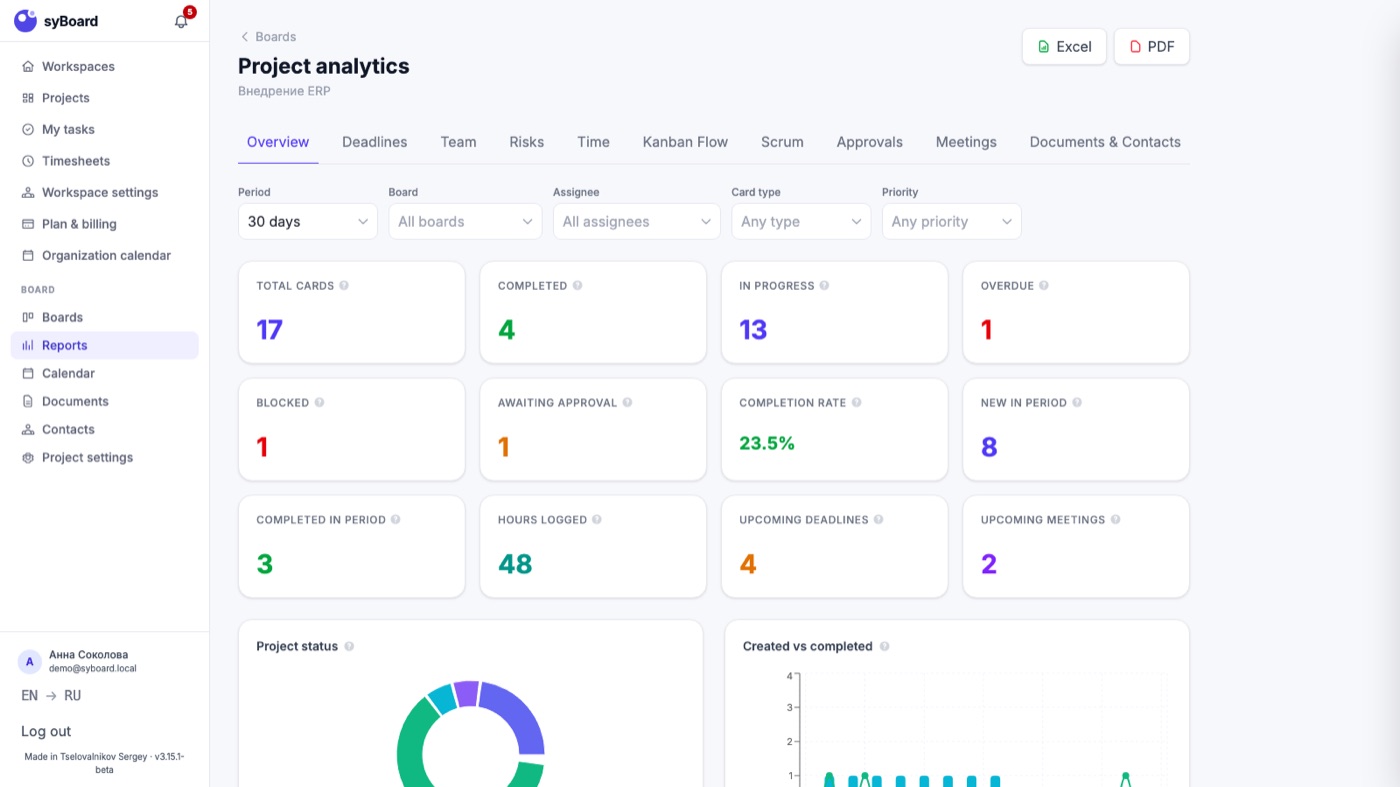This screenshot has height=787, width=1400.
Task: Open My tasks in sidebar
Action: pos(105,130)
